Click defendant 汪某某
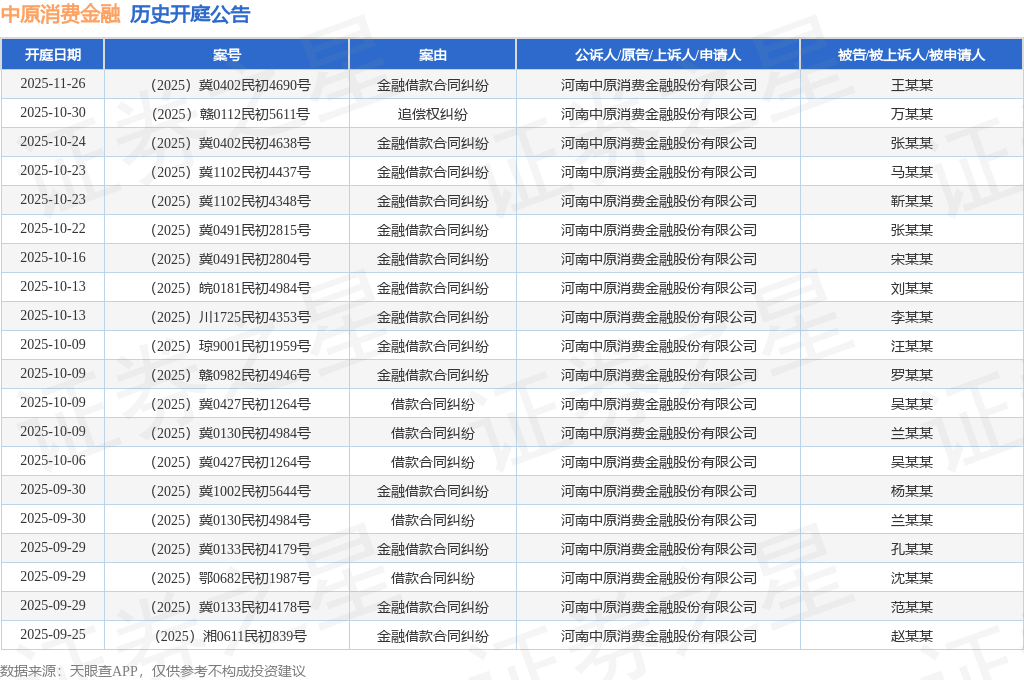The width and height of the screenshot is (1024, 680). pos(912,346)
